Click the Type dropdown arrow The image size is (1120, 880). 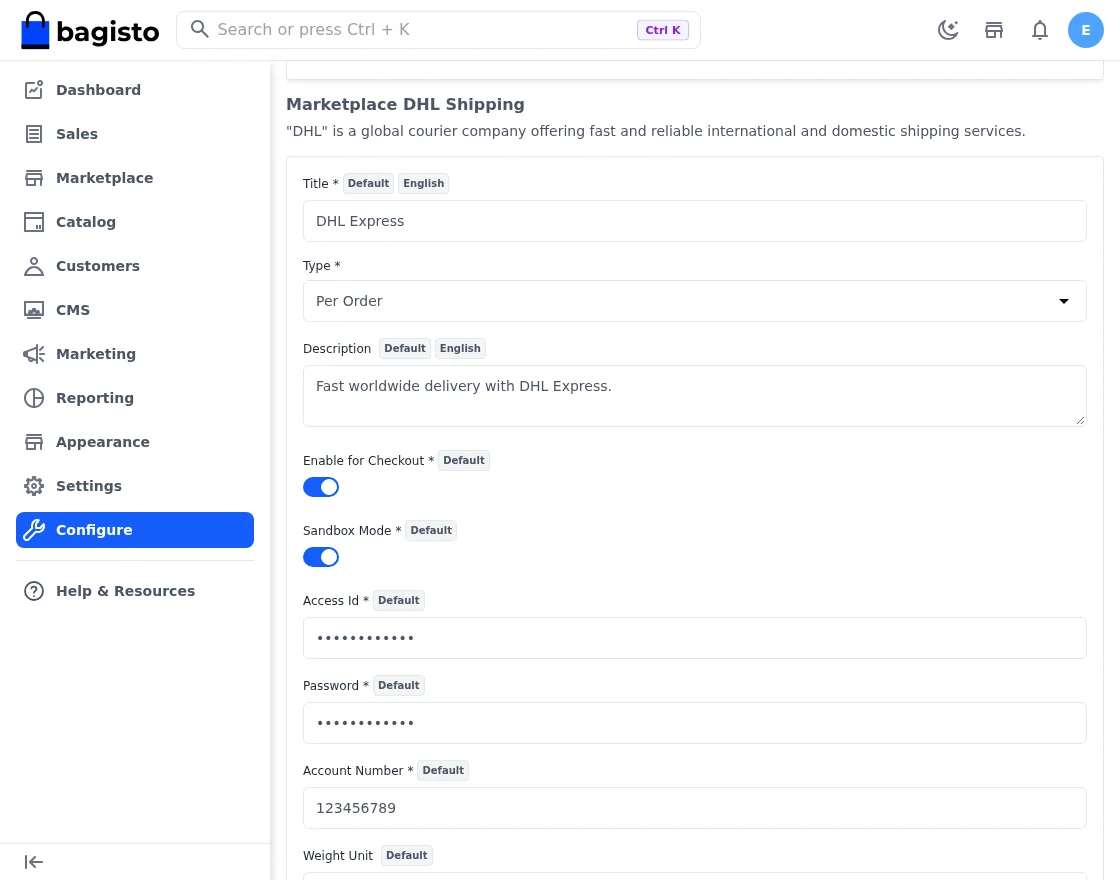pos(1064,301)
